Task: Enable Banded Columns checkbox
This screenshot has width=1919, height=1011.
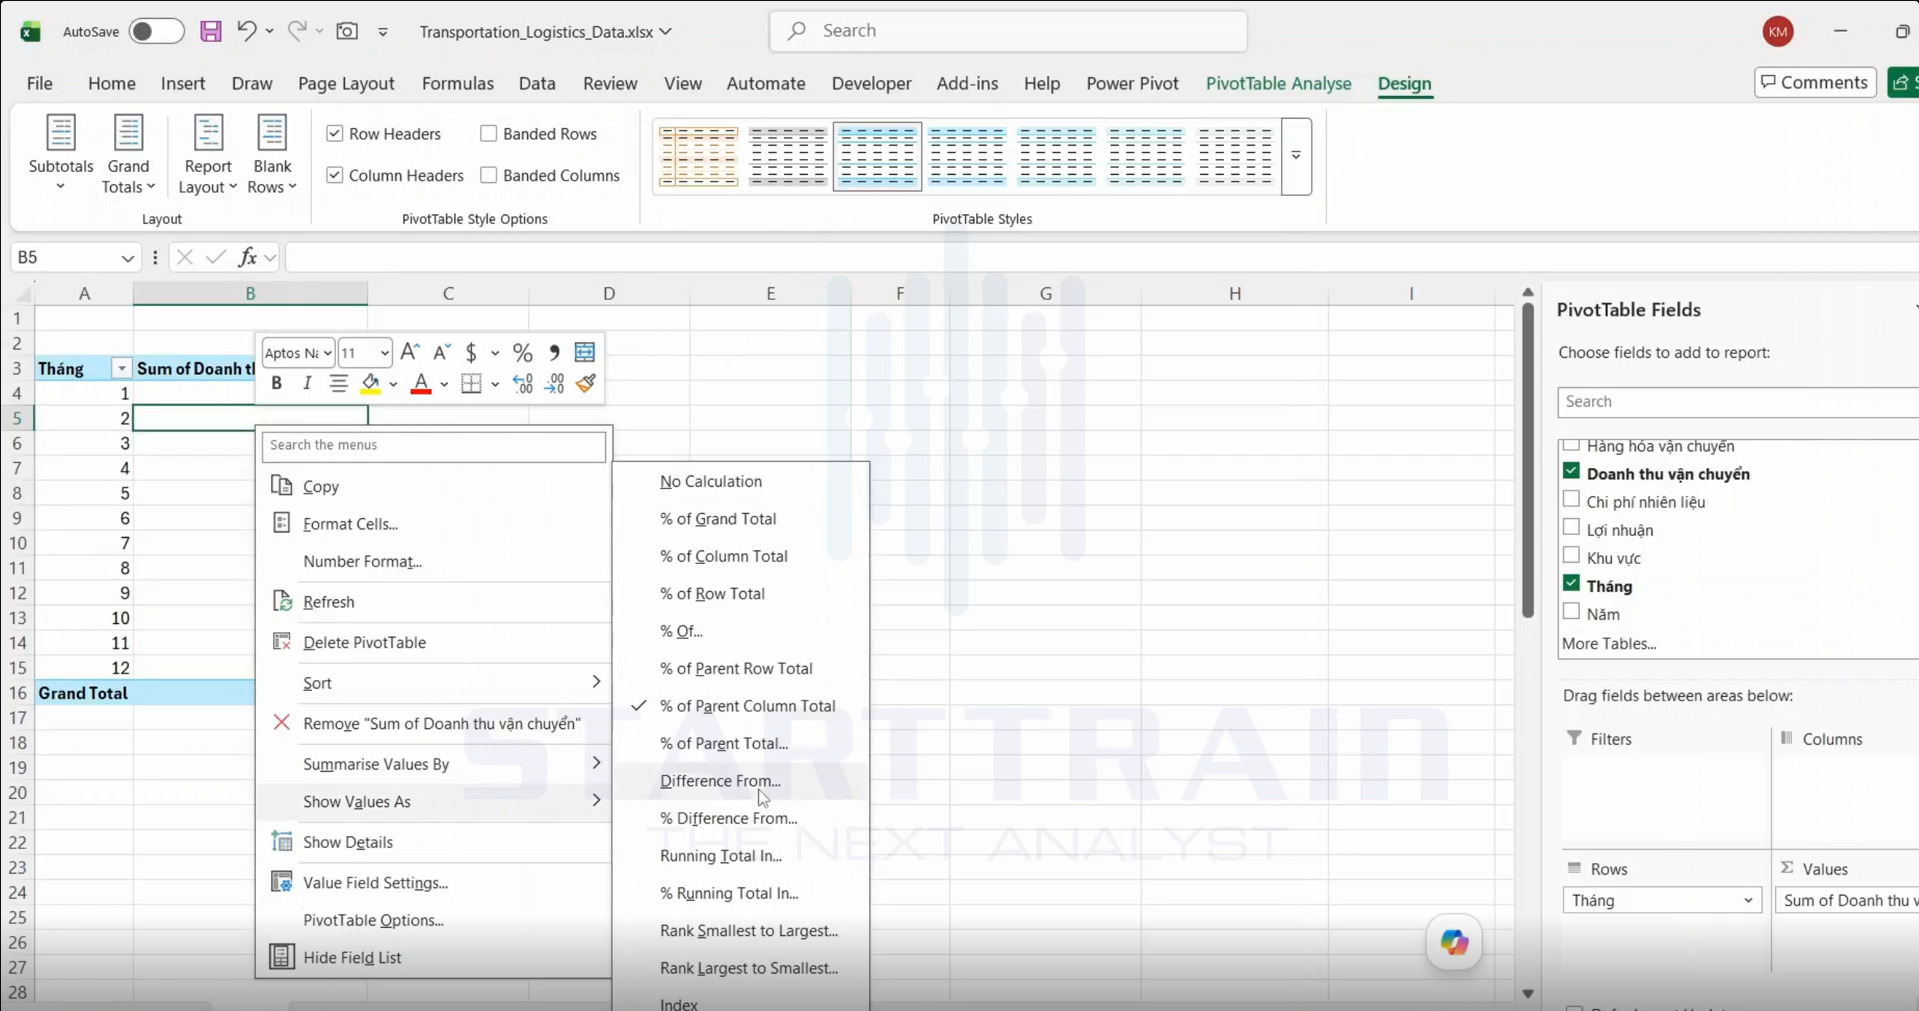Action: (489, 175)
